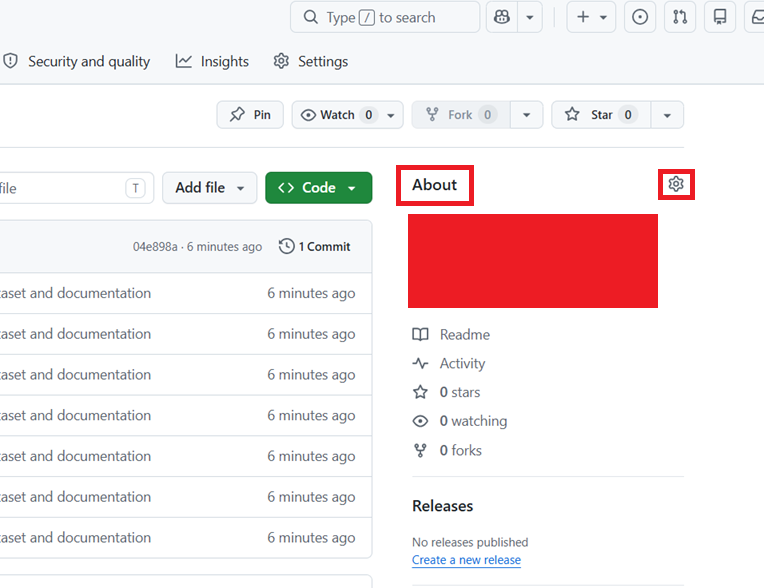Edit About details with the gear icon

[676, 184]
